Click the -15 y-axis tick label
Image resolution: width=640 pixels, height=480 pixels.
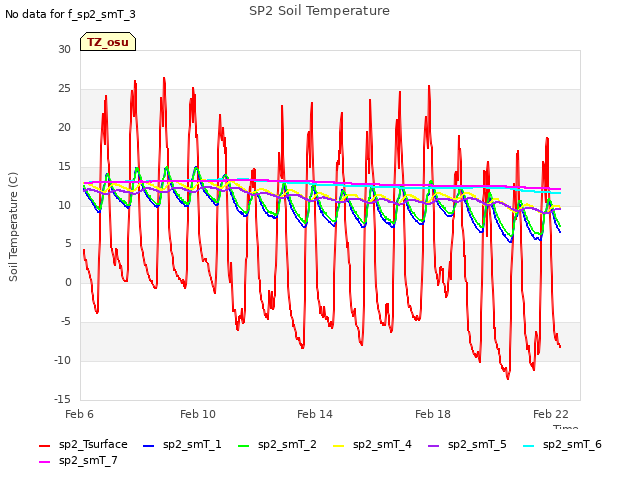coord(62,399)
